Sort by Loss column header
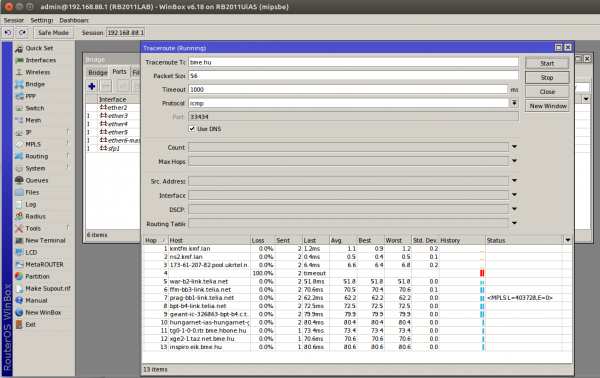Viewport: 600px width, 378px height. [262, 240]
